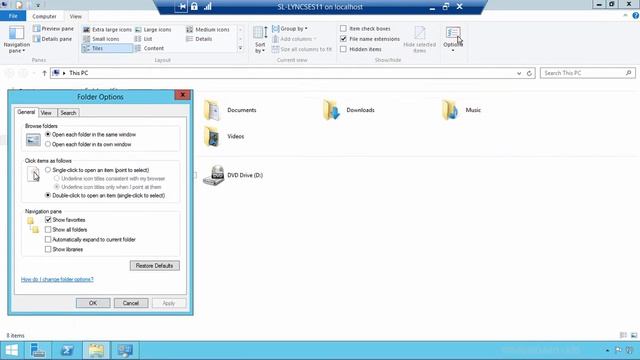Viewport: 640px width, 360px height.
Task: Enable Hidden items checkbox
Action: (x=343, y=49)
